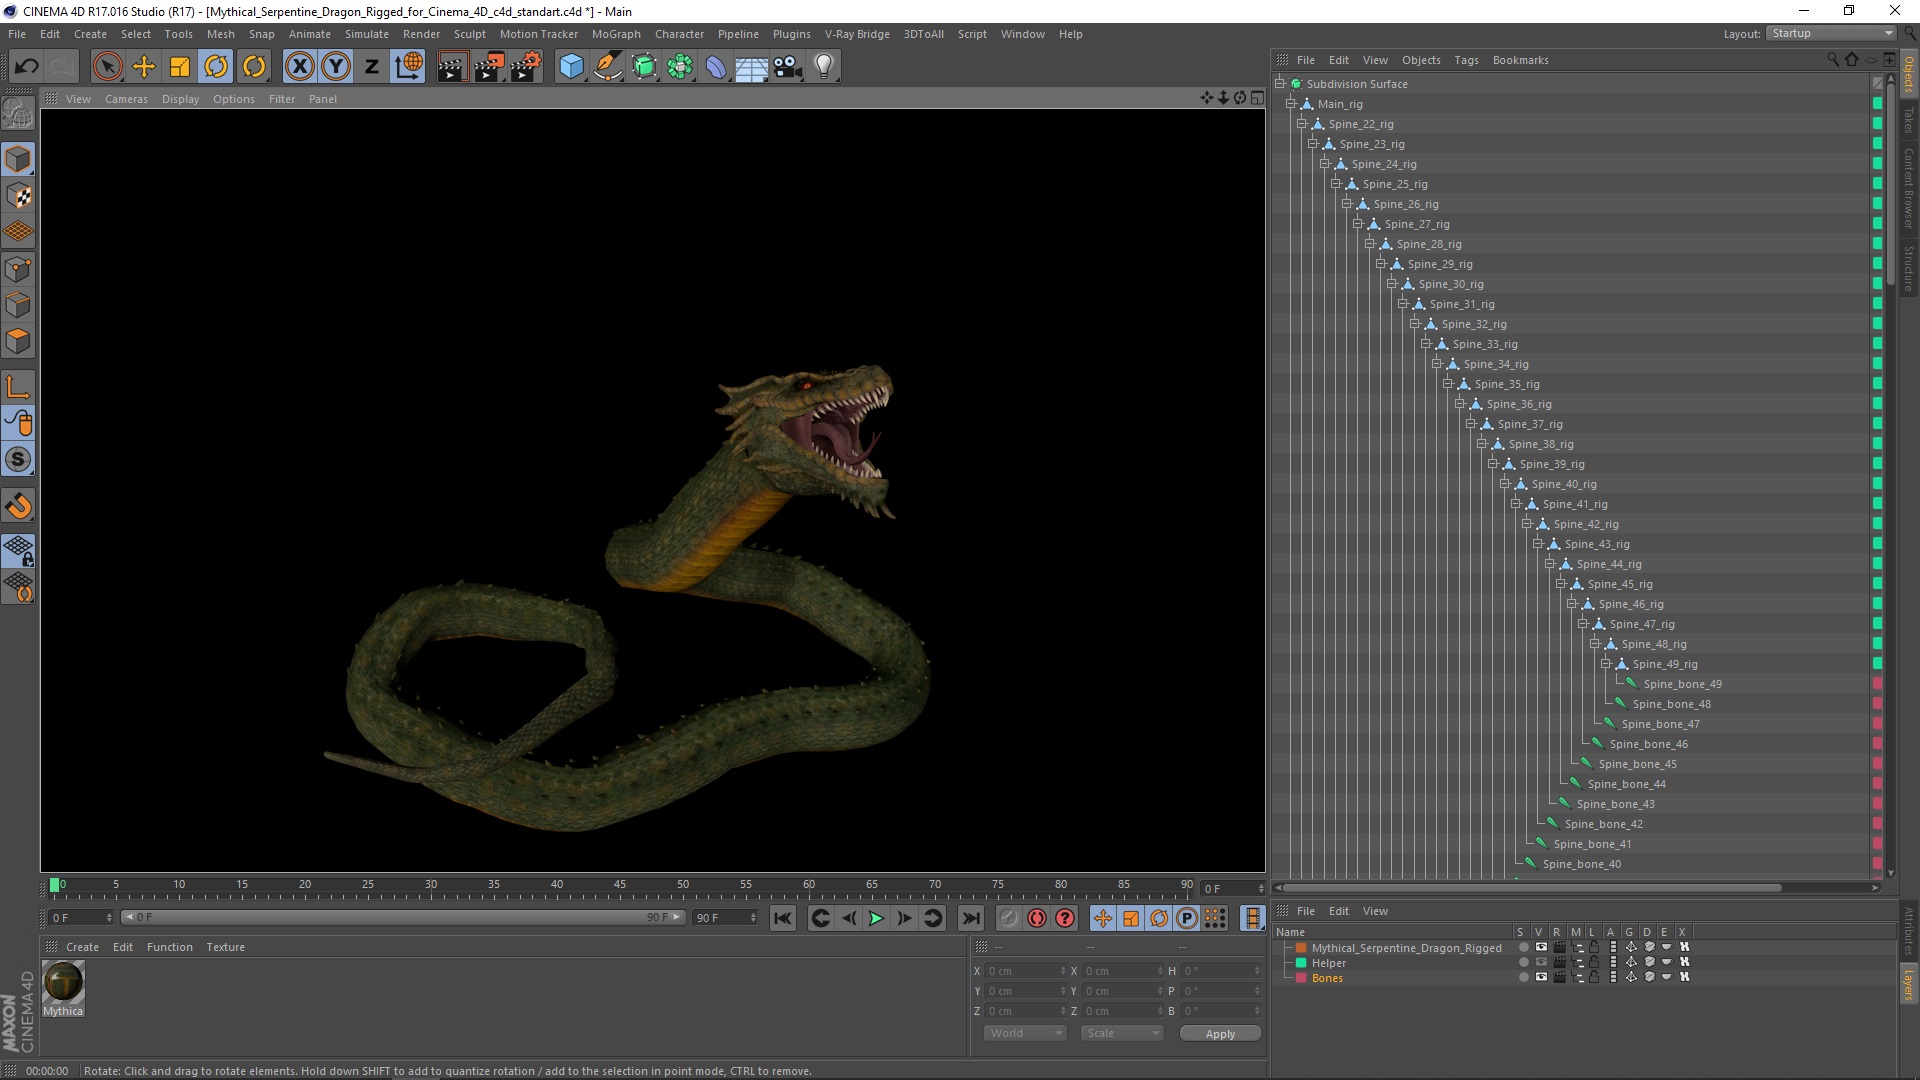Go to end of animation

click(x=970, y=918)
